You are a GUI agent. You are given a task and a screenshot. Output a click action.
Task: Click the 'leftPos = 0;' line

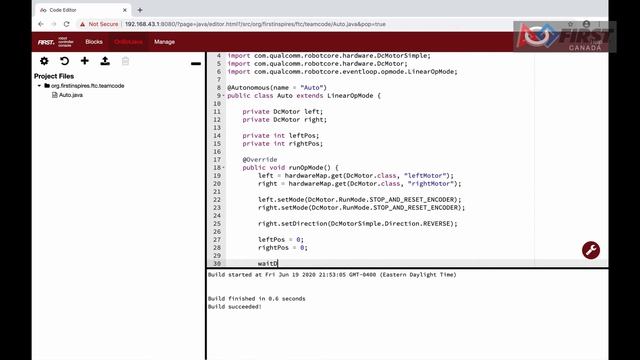281,240
